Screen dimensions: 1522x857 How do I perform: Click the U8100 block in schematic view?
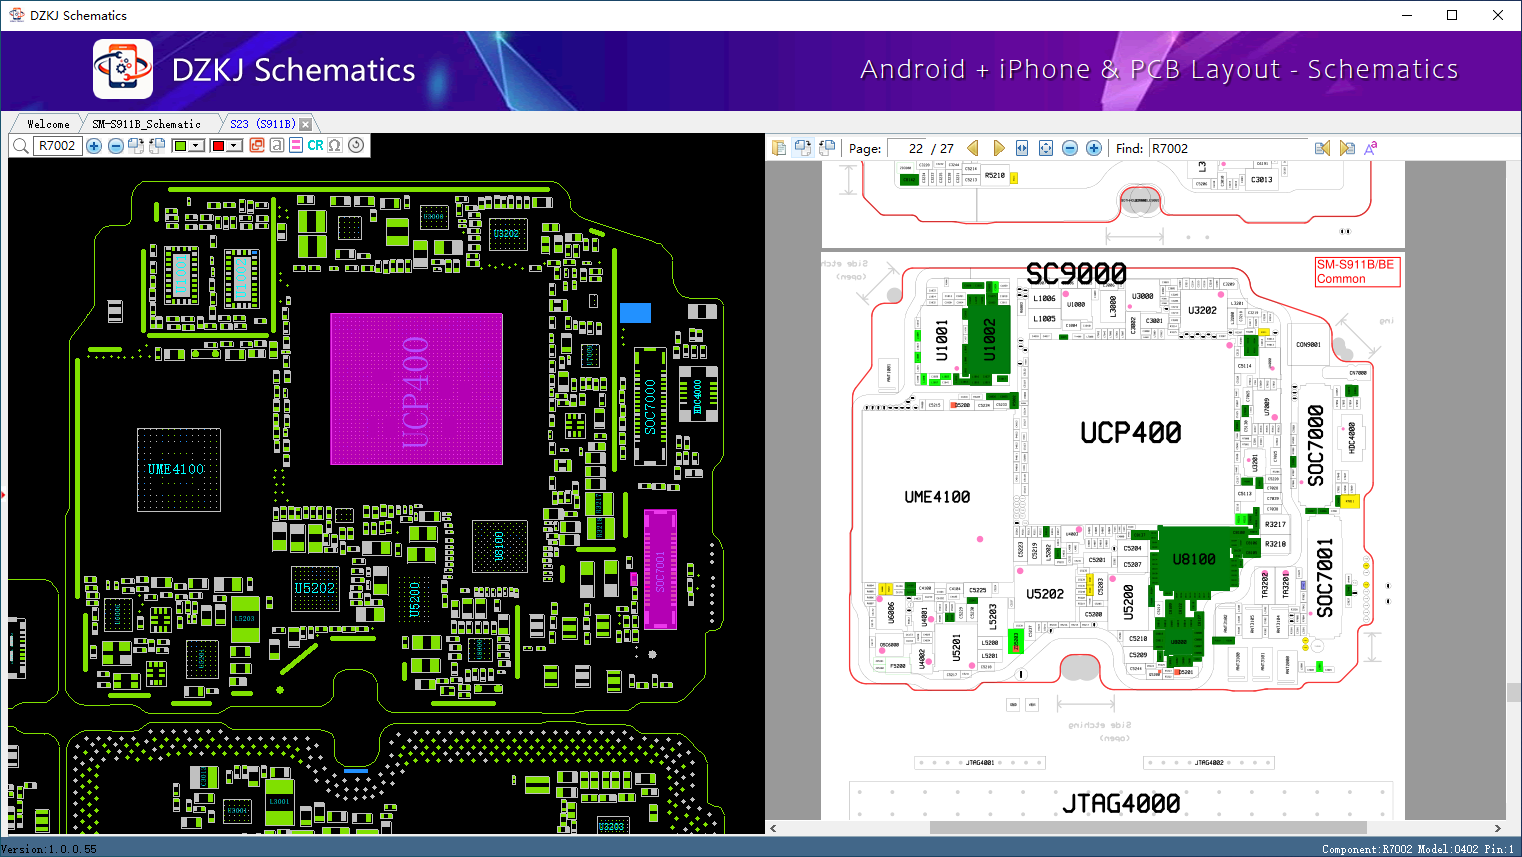[1194, 559]
